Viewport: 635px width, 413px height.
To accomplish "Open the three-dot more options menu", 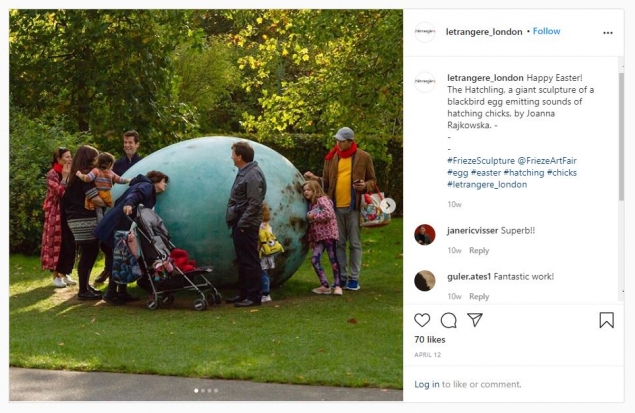I will (x=607, y=33).
